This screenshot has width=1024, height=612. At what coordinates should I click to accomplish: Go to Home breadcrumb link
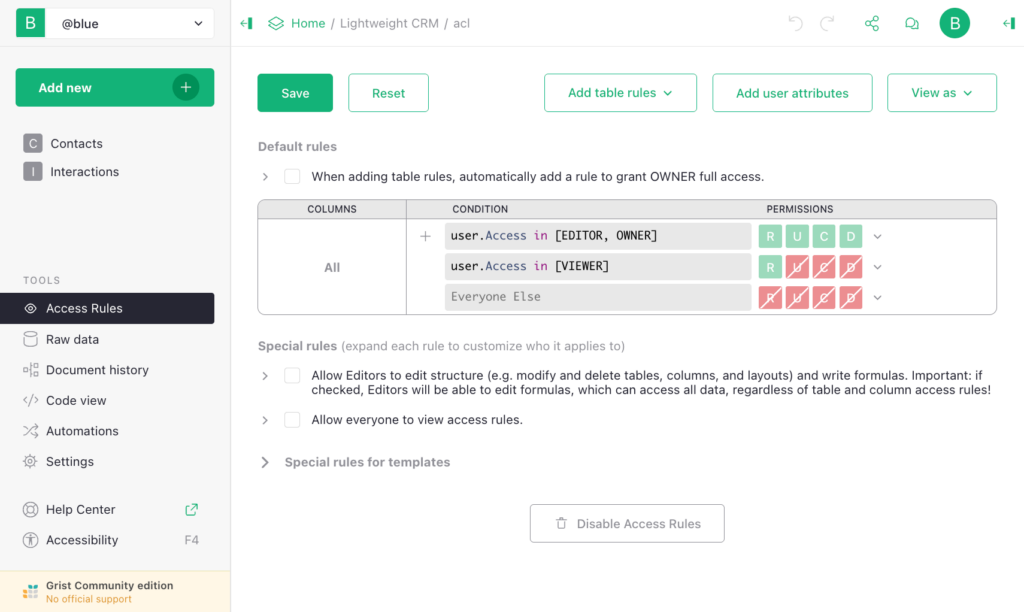[308, 24]
